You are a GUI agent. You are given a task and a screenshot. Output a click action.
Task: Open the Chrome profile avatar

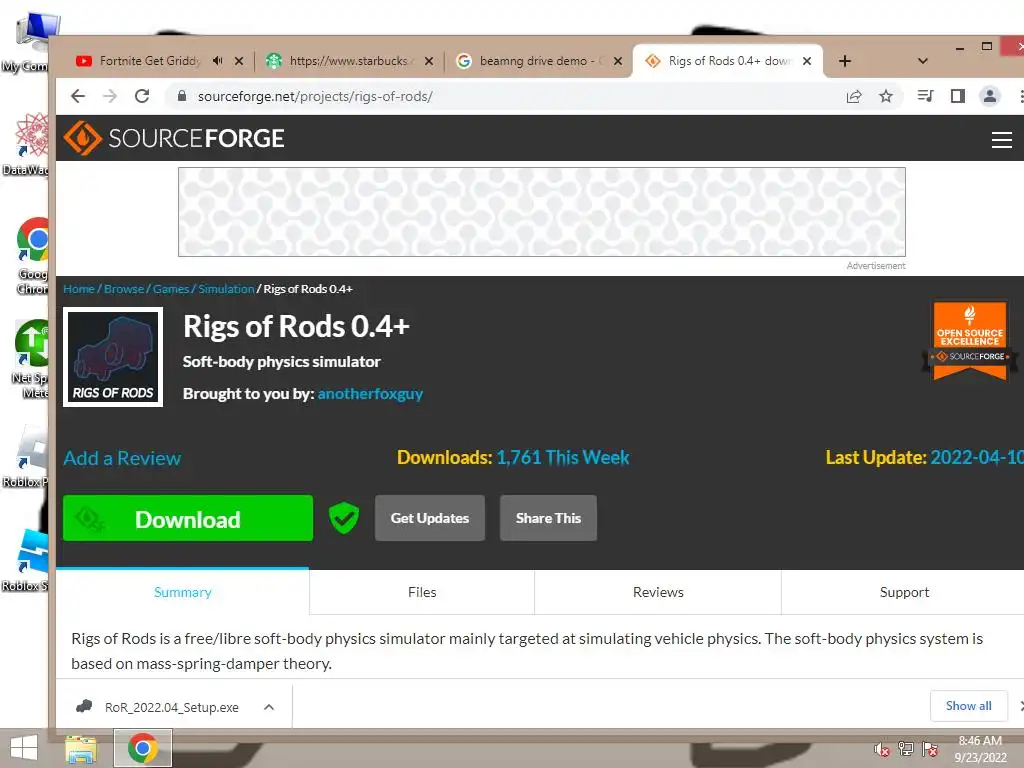(x=989, y=97)
